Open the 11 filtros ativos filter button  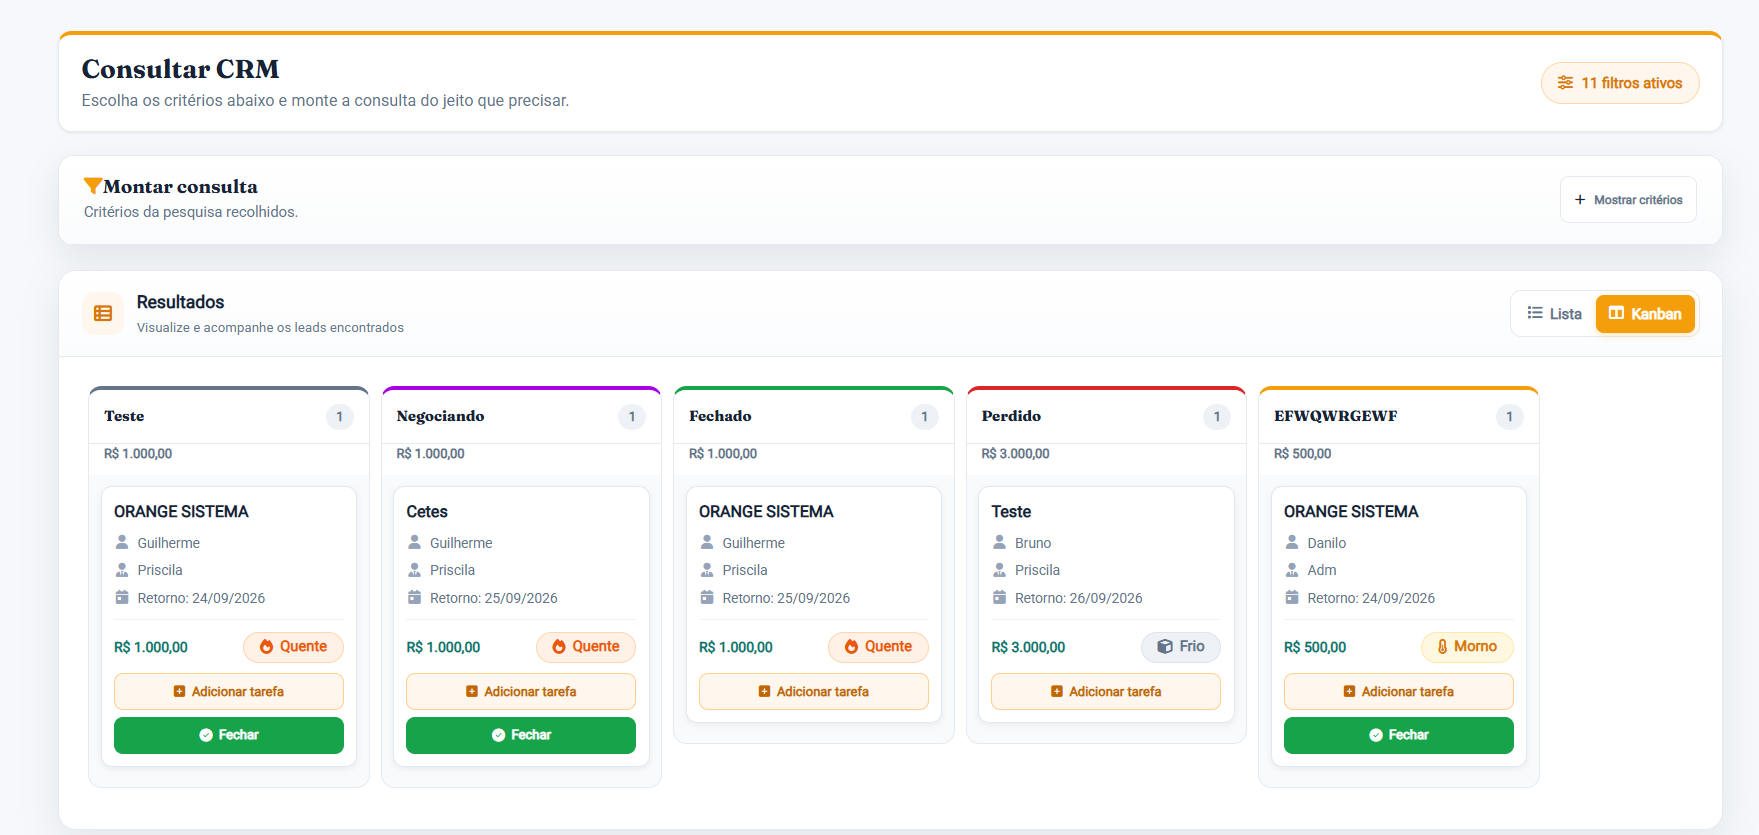pyautogui.click(x=1620, y=83)
